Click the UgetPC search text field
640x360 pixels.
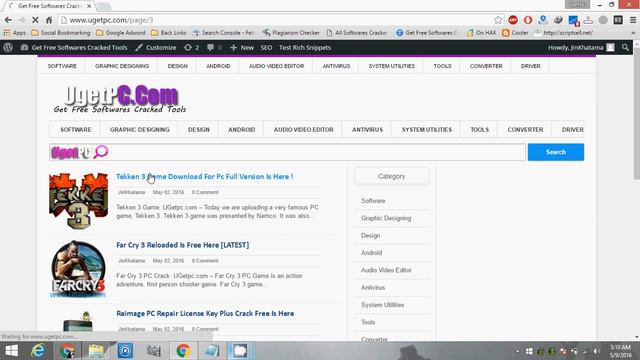tap(287, 152)
